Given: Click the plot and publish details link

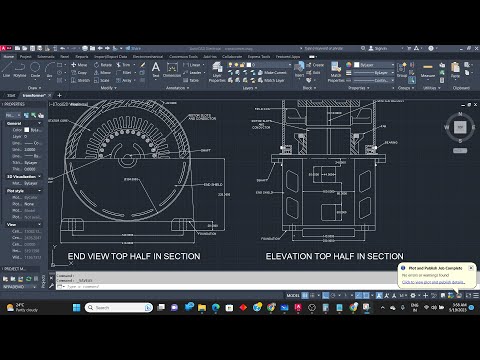Looking at the screenshot, I should coord(433,282).
